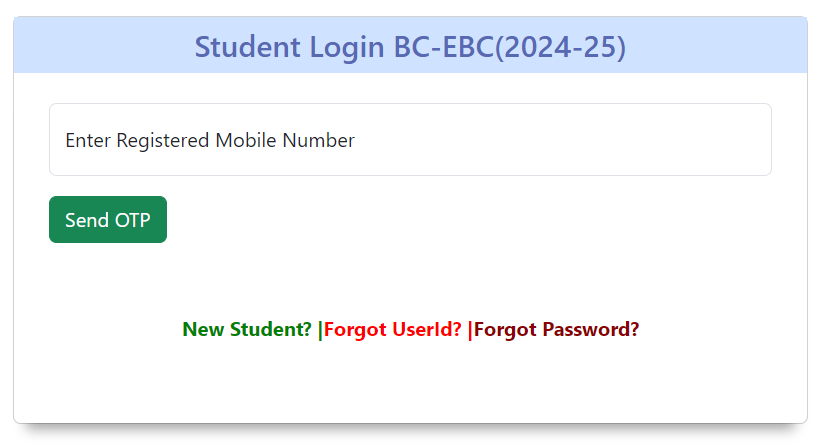Select the red Forgot UserId link
The height and width of the screenshot is (445, 822).
tap(393, 330)
